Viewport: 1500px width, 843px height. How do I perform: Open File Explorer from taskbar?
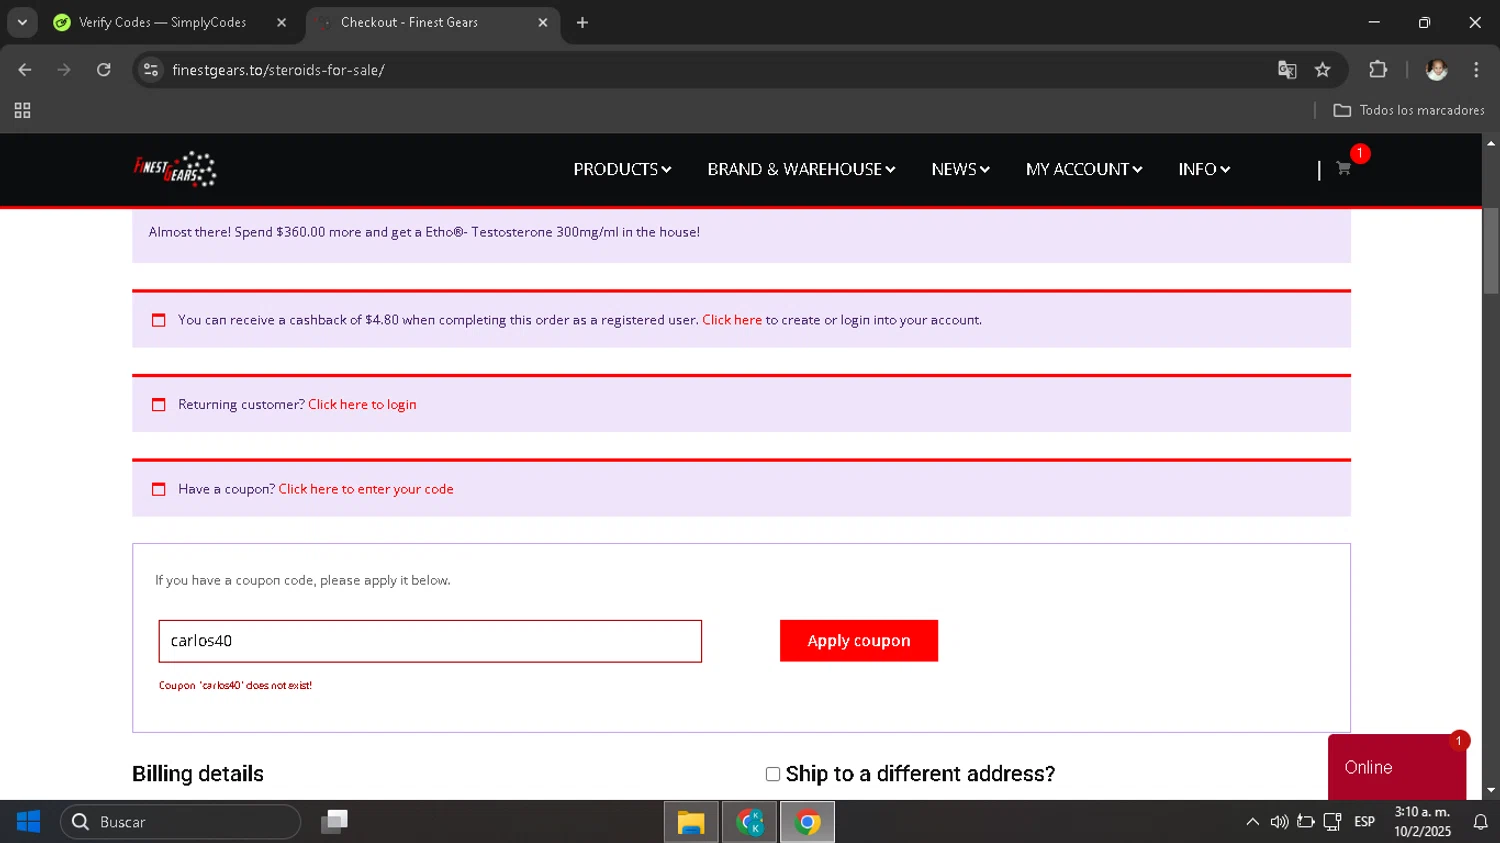tap(691, 822)
